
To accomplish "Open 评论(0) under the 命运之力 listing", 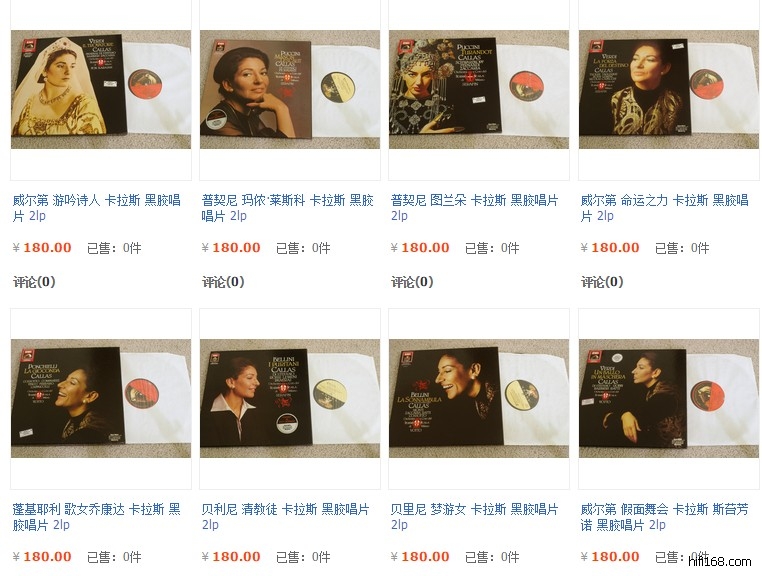I will point(602,282).
